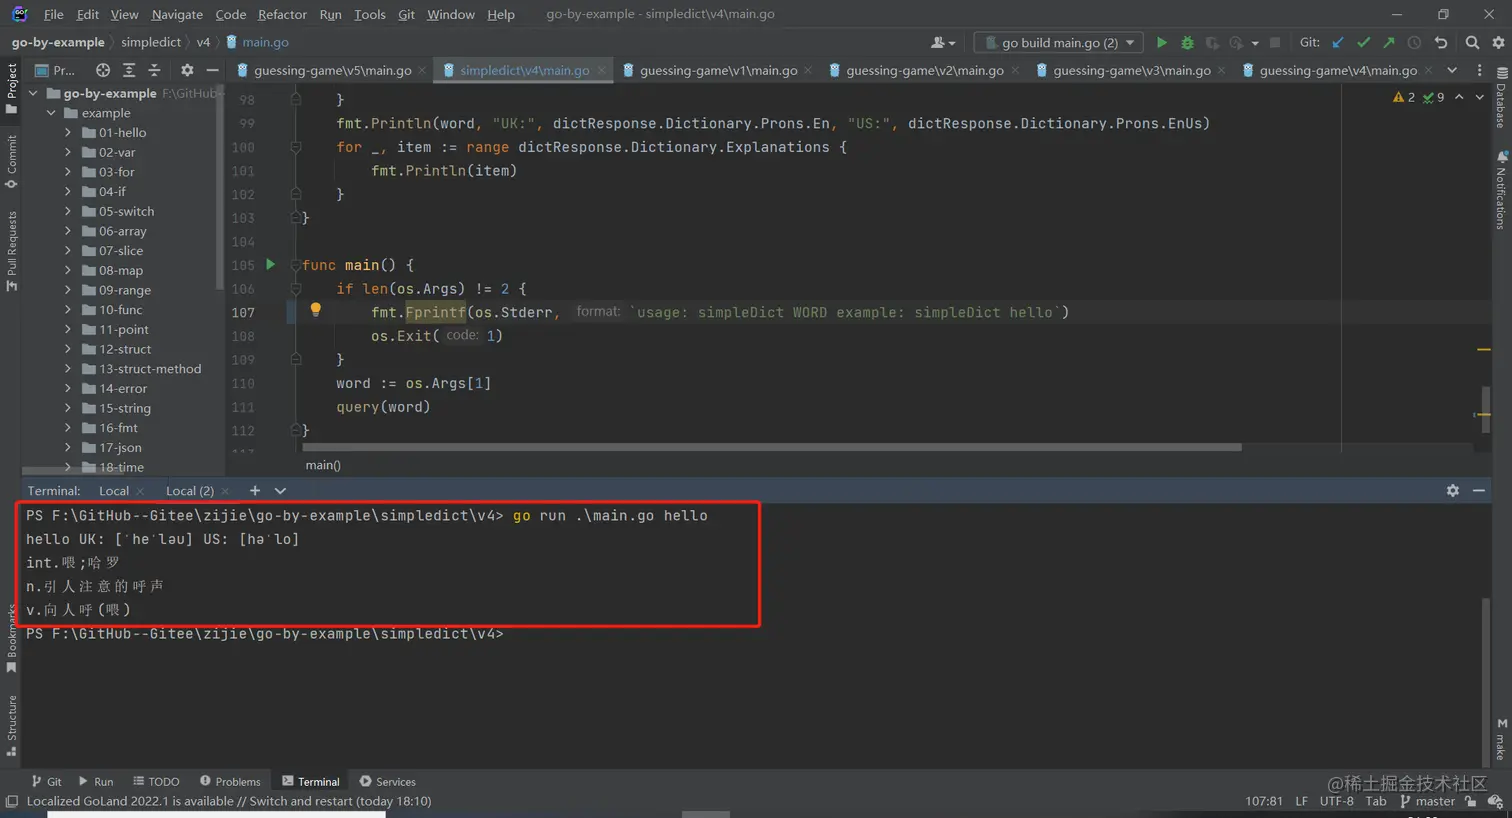
Task: Open the Problems tool window button
Action: (230, 782)
